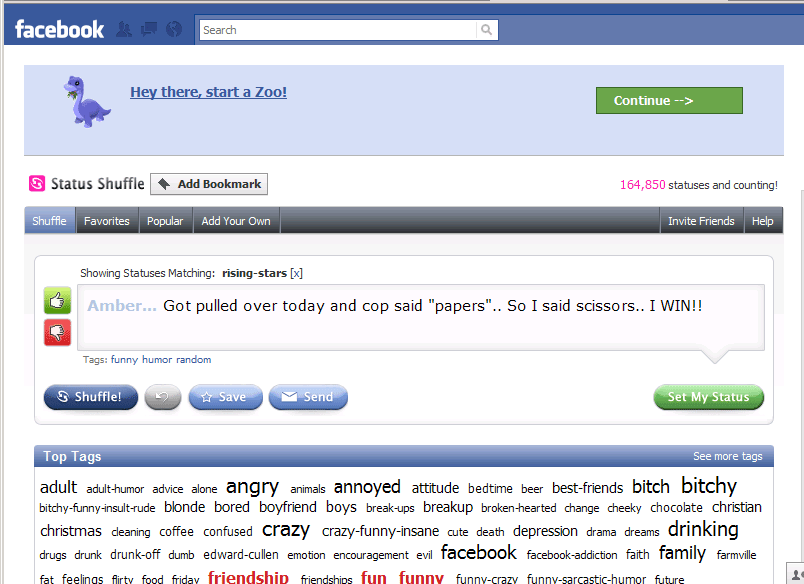Click the Send envelope button
Image resolution: width=804 pixels, height=584 pixels.
click(x=308, y=397)
